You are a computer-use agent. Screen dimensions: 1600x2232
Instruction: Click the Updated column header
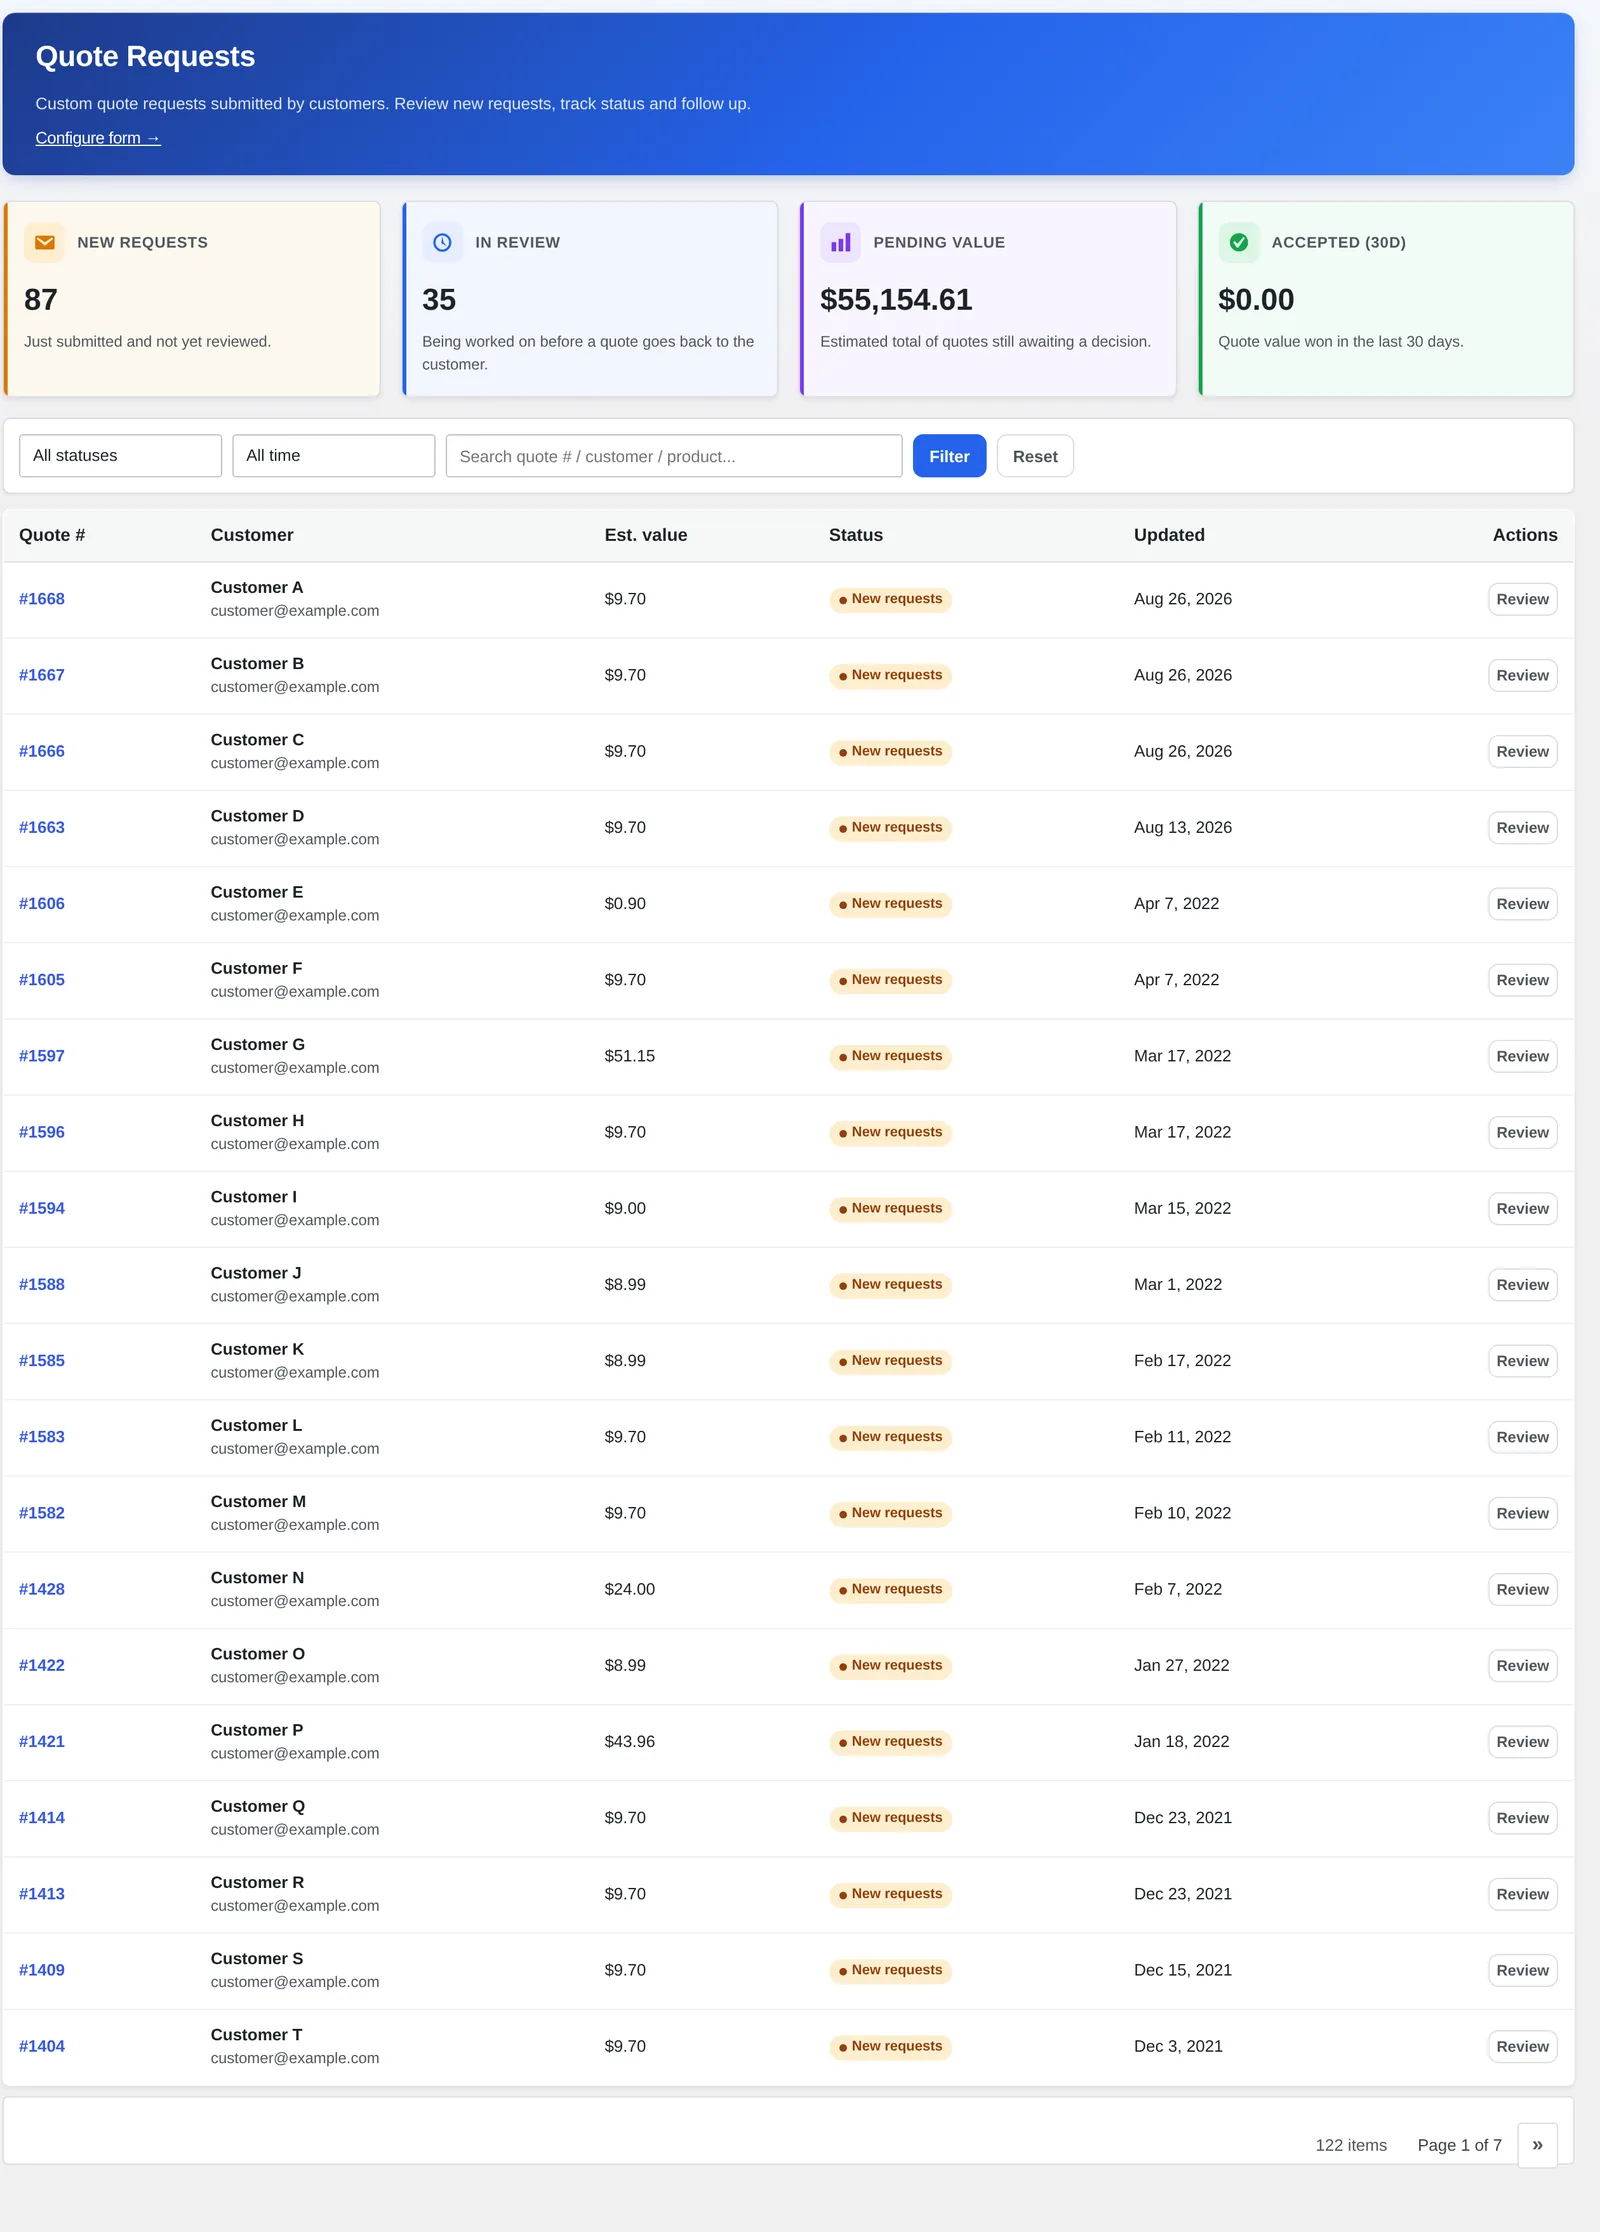[x=1169, y=535]
